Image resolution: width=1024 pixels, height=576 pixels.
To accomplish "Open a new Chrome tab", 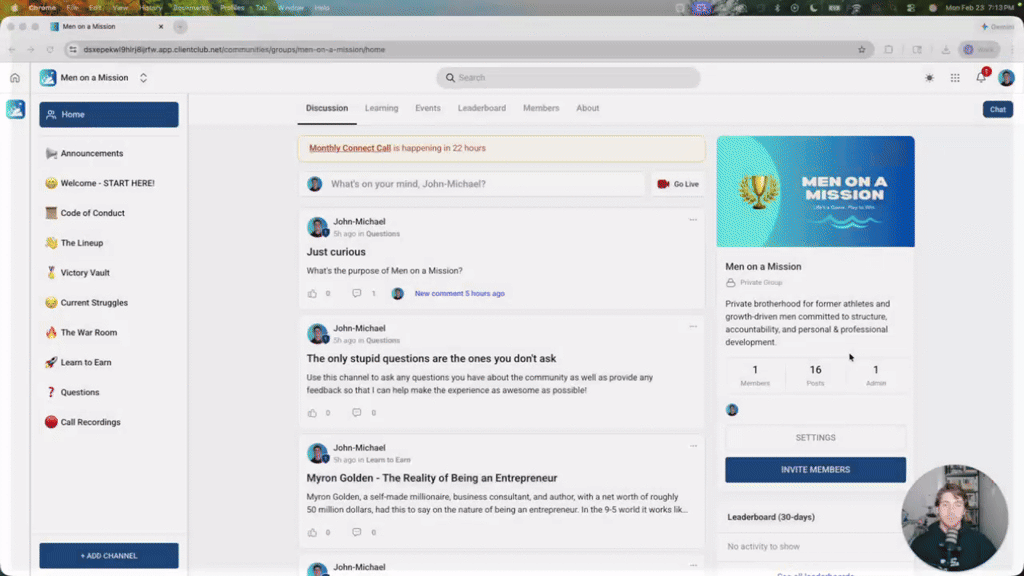I will (x=180, y=27).
